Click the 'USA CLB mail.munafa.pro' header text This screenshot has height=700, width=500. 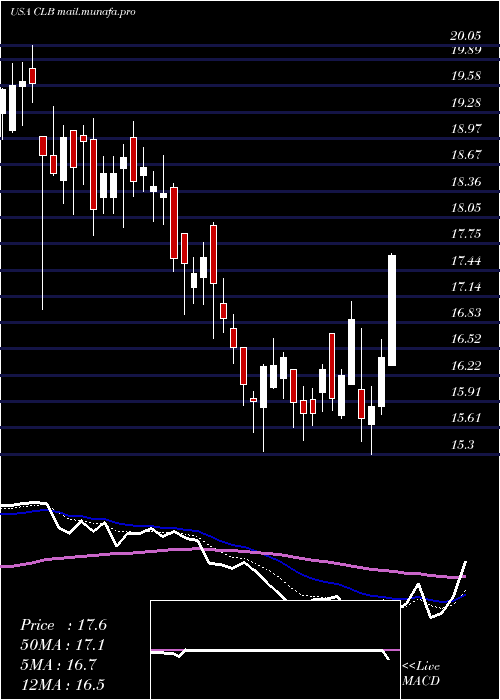pos(73,12)
